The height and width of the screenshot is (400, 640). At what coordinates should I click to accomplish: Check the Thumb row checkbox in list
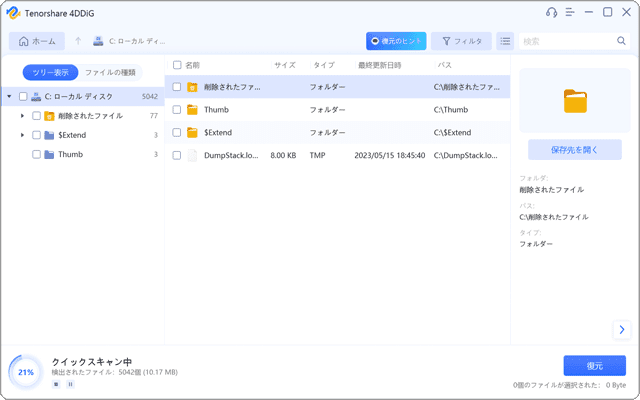click(x=177, y=110)
